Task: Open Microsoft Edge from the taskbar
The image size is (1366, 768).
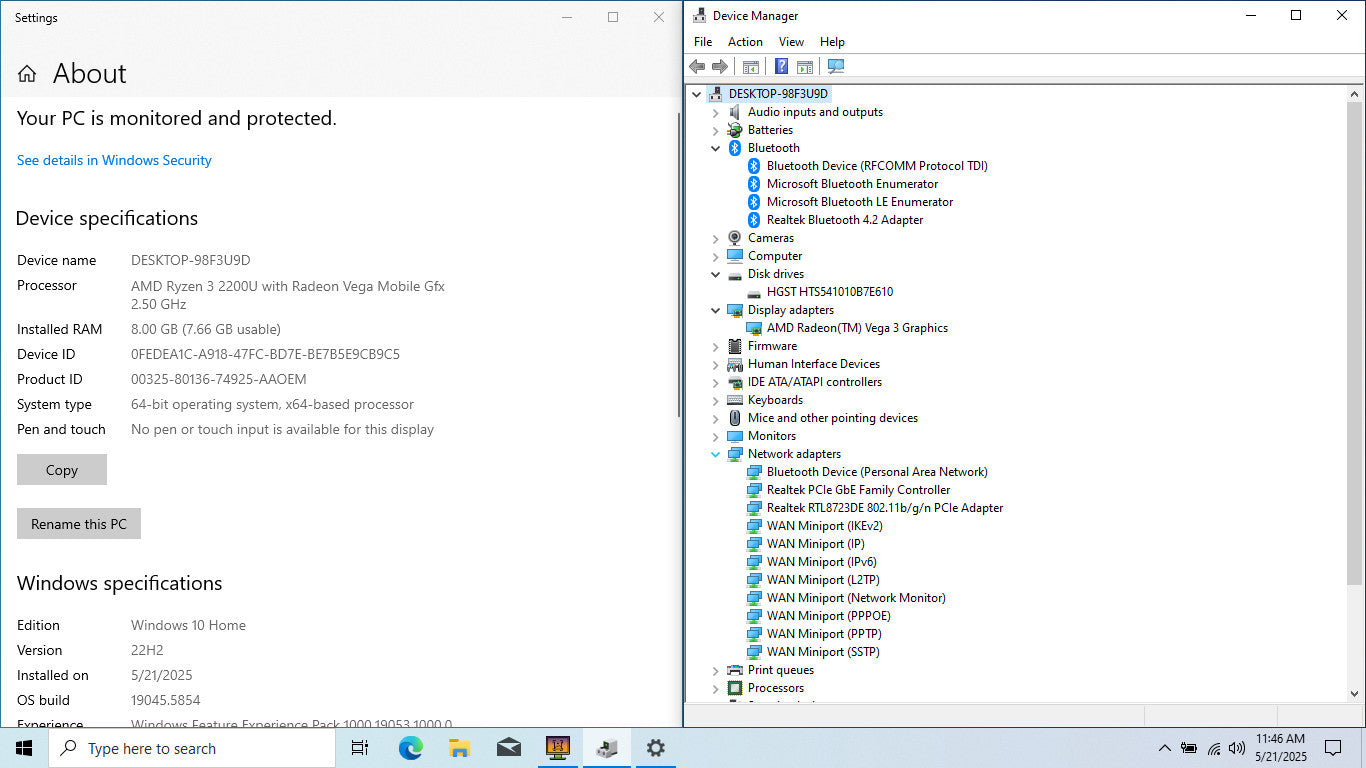Action: click(410, 748)
